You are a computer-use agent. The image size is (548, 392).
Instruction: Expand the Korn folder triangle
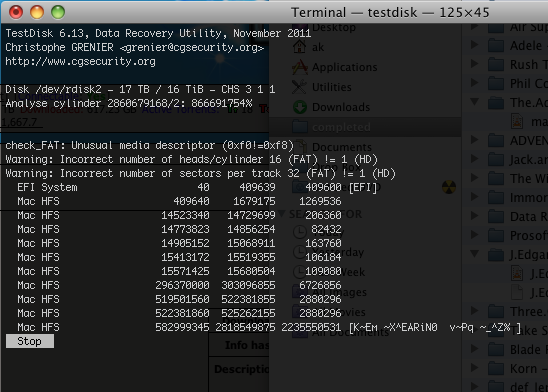pos(474,368)
